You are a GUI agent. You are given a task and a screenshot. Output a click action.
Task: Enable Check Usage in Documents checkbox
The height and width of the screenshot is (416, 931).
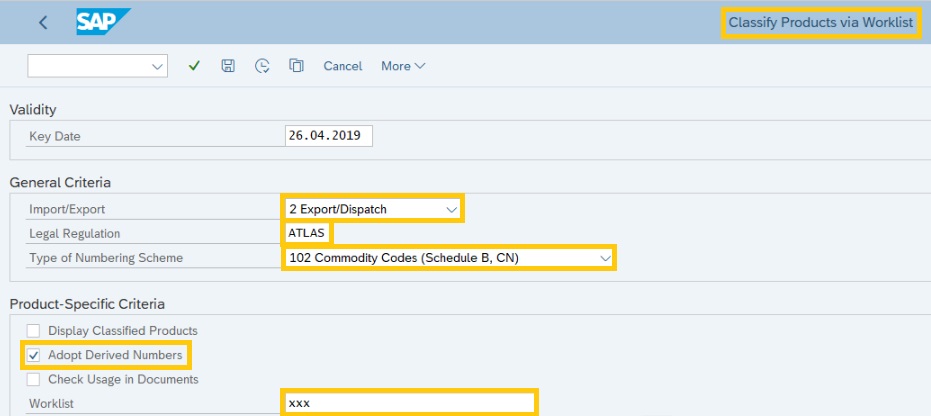[34, 379]
